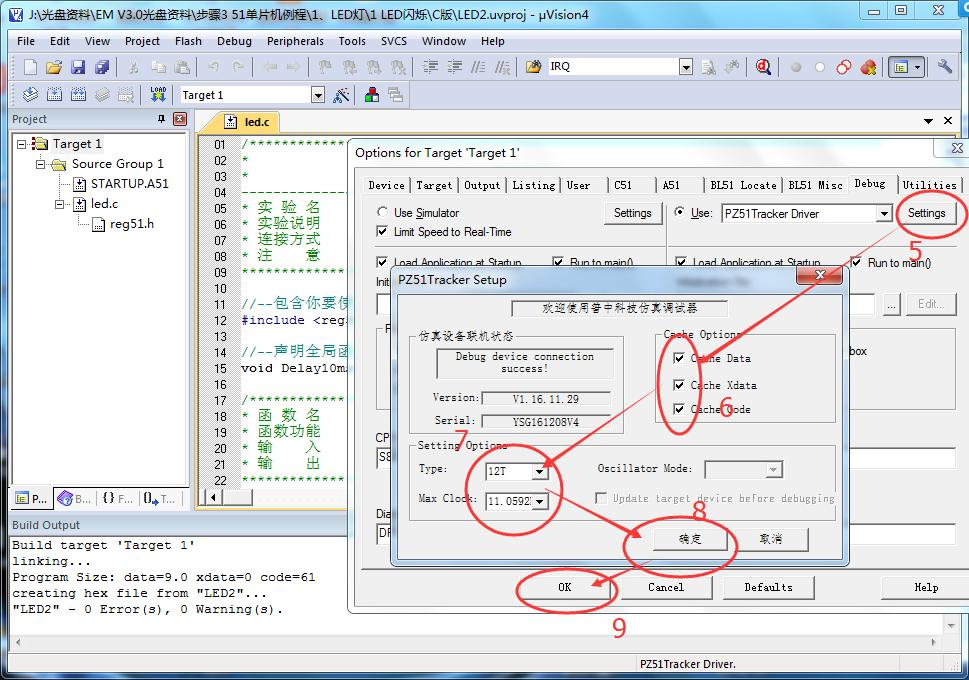This screenshot has width=969, height=680.
Task: Open the Flash menu
Action: (188, 41)
